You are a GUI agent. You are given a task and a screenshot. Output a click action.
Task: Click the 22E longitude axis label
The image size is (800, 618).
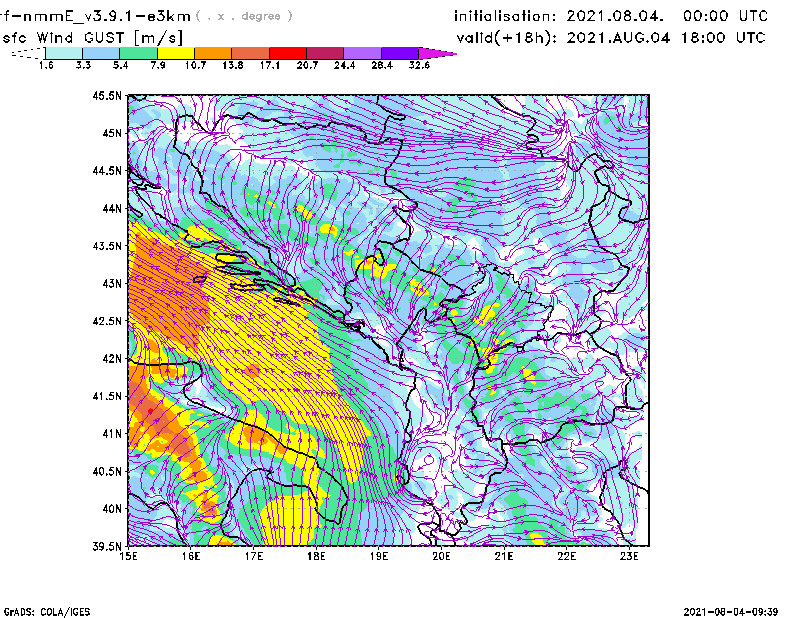pyautogui.click(x=567, y=556)
